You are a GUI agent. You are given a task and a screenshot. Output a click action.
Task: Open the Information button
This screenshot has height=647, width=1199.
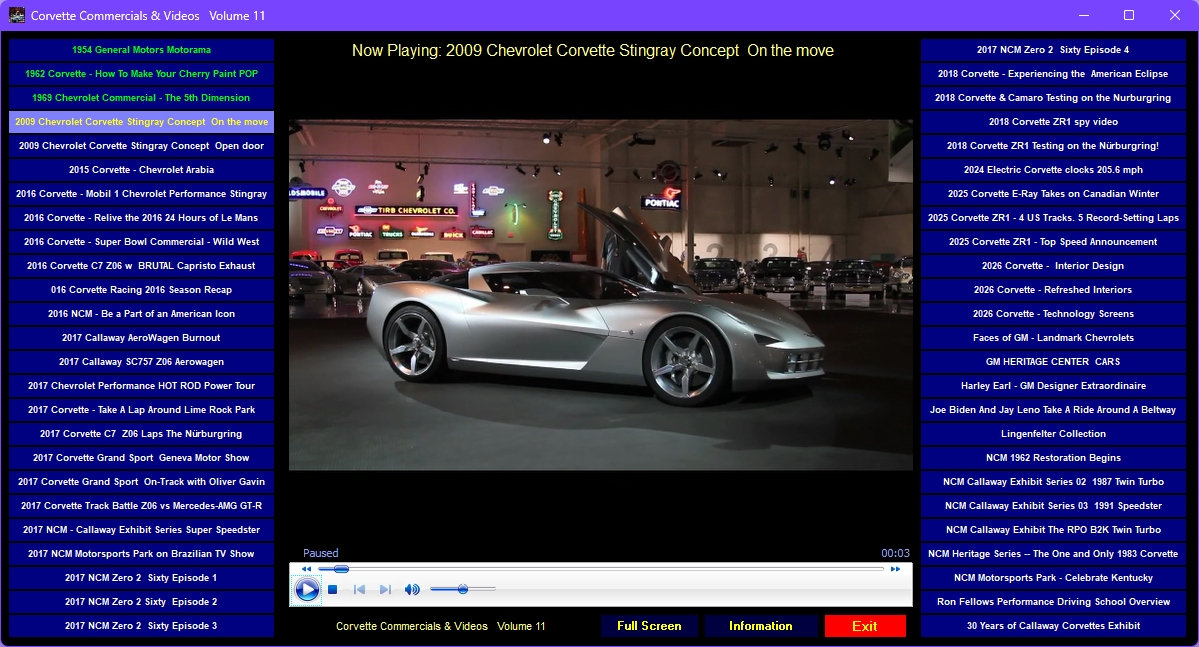pos(761,626)
